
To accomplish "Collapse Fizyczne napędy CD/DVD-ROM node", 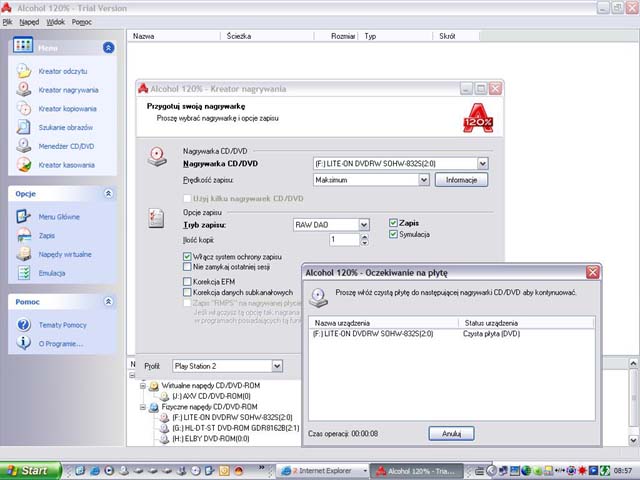I will [143, 407].
